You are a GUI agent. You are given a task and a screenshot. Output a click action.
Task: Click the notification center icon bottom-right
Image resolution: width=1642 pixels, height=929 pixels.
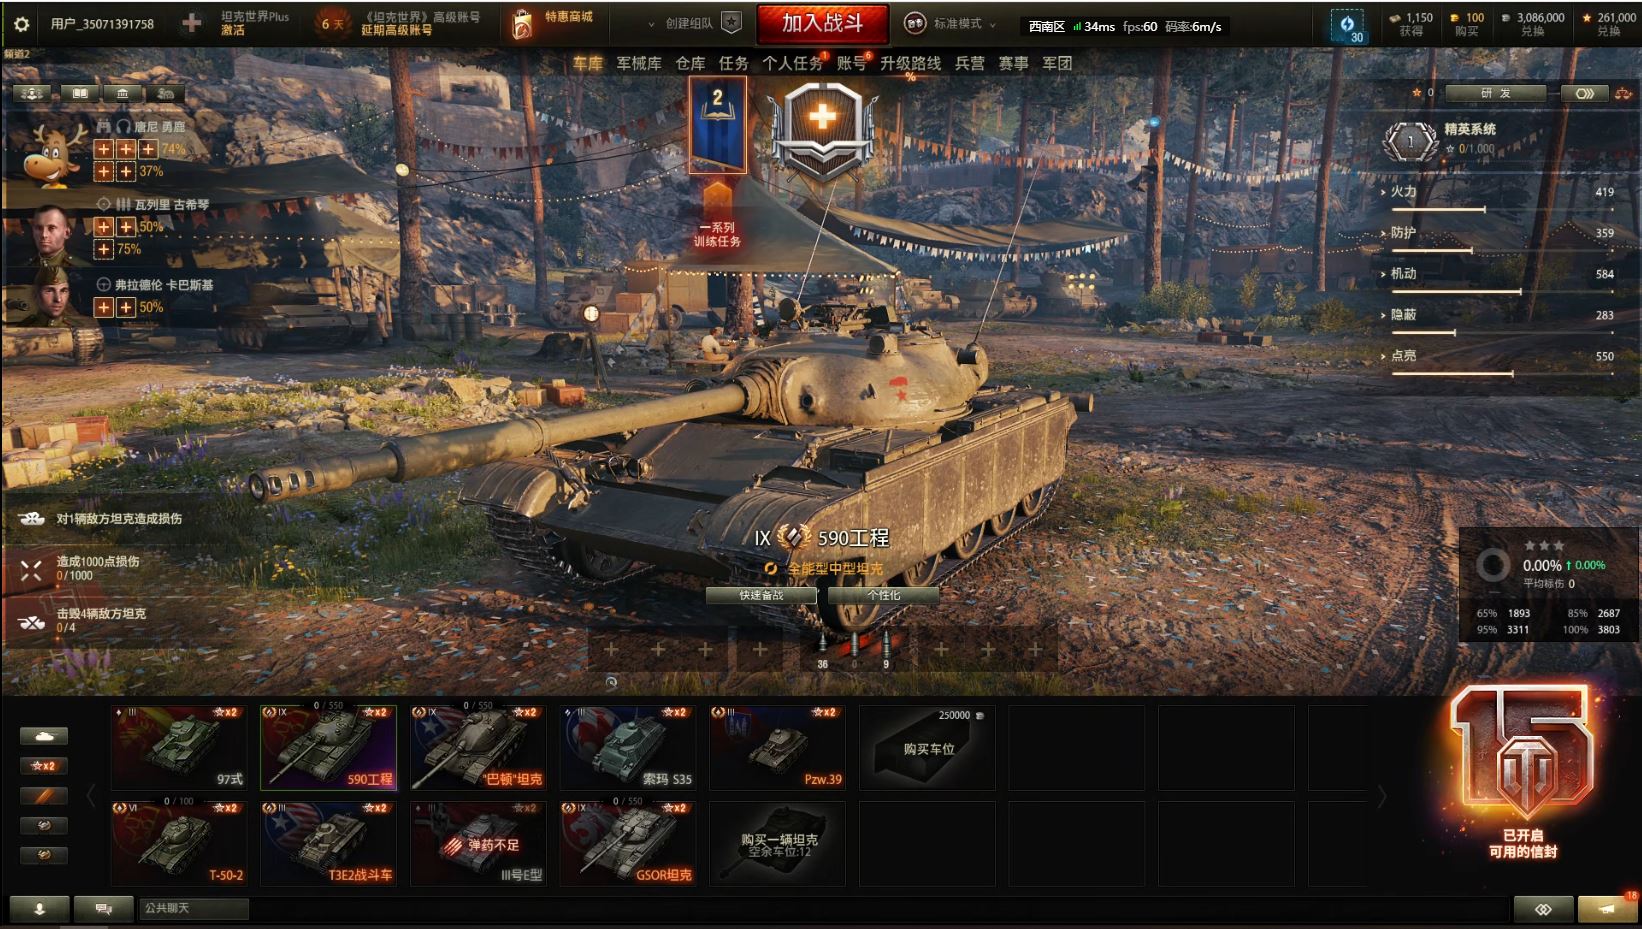[x=1608, y=908]
